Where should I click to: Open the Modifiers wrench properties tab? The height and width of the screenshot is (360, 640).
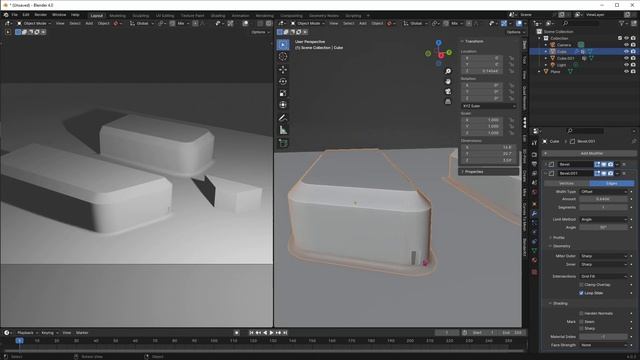[x=534, y=213]
